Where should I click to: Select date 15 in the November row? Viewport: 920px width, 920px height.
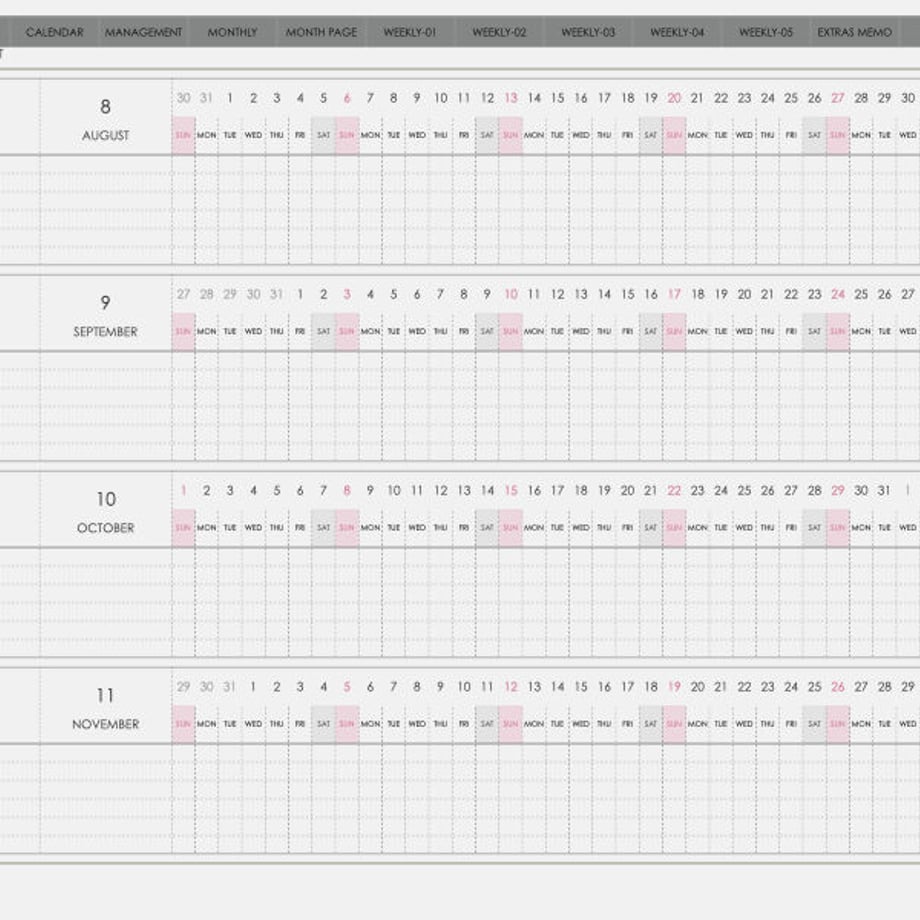(581, 687)
